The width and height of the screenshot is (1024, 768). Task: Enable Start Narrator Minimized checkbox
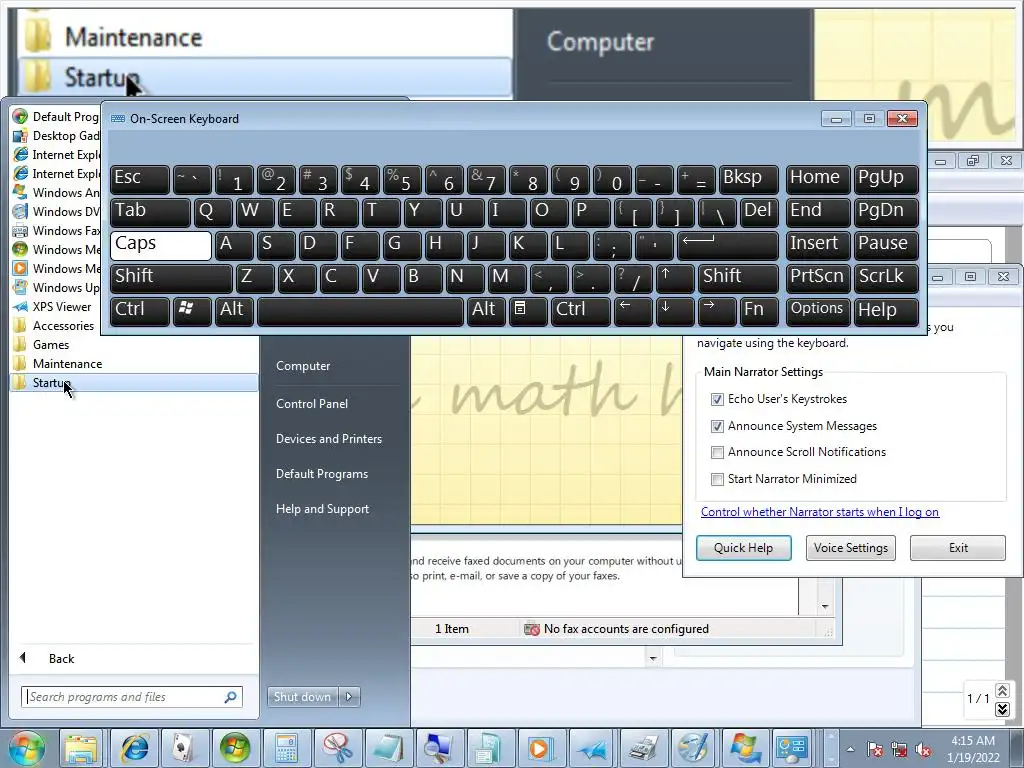point(717,479)
